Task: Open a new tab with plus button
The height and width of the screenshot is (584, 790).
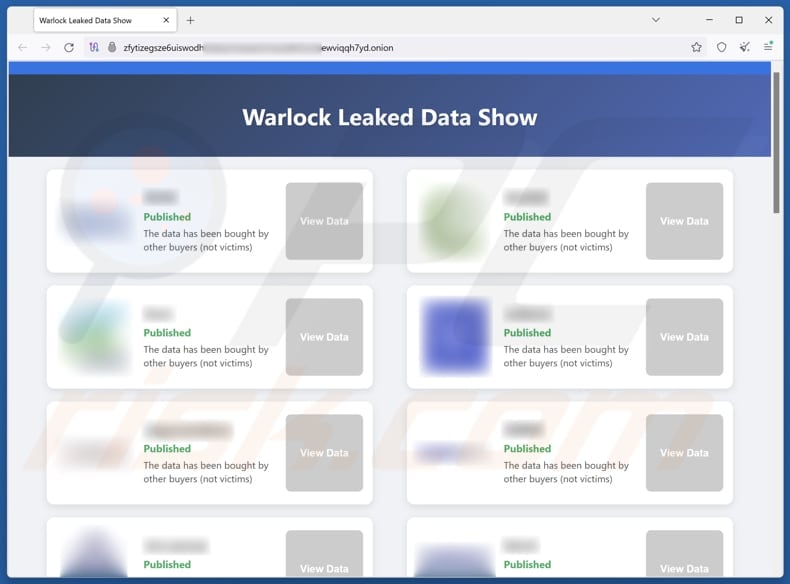Action: point(190,20)
